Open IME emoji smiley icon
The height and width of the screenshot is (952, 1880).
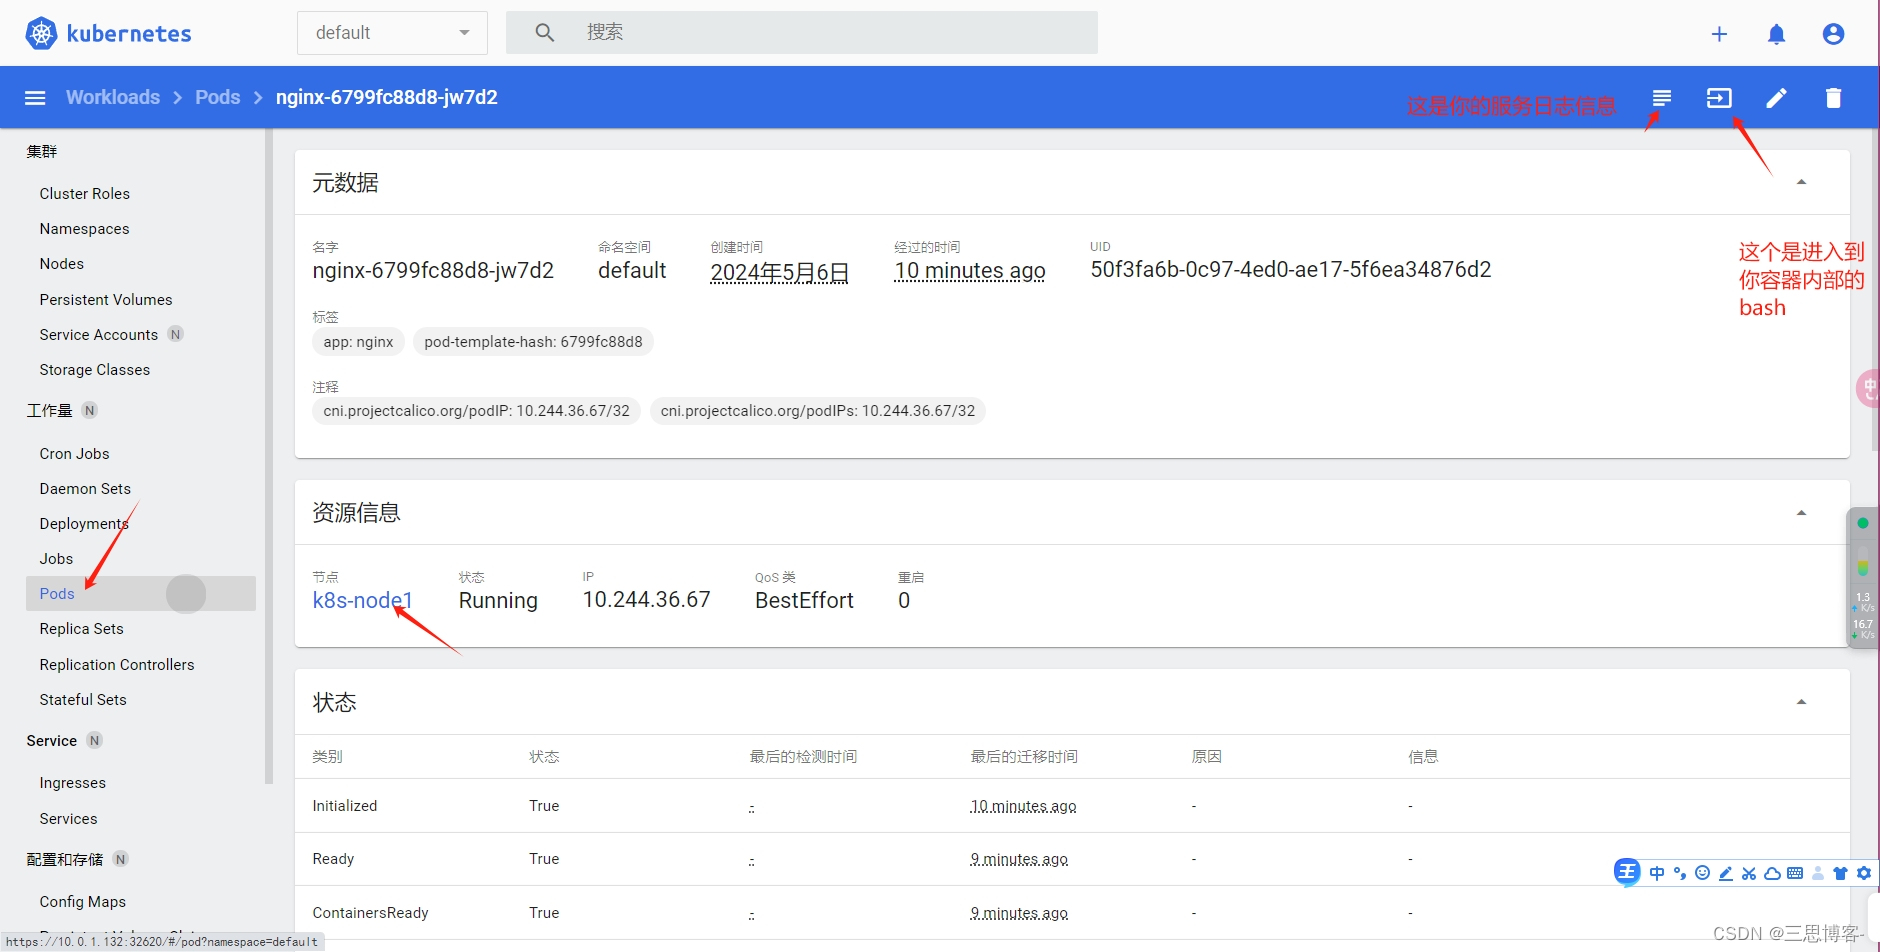click(1703, 873)
